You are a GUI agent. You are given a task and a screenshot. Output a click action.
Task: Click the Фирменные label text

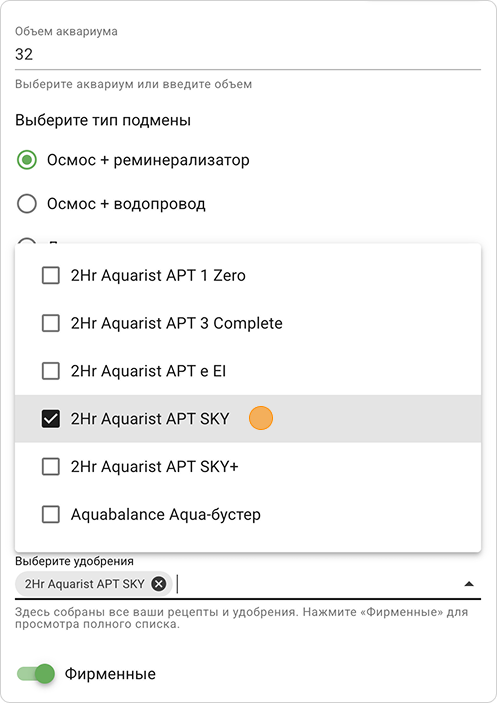(x=110, y=673)
